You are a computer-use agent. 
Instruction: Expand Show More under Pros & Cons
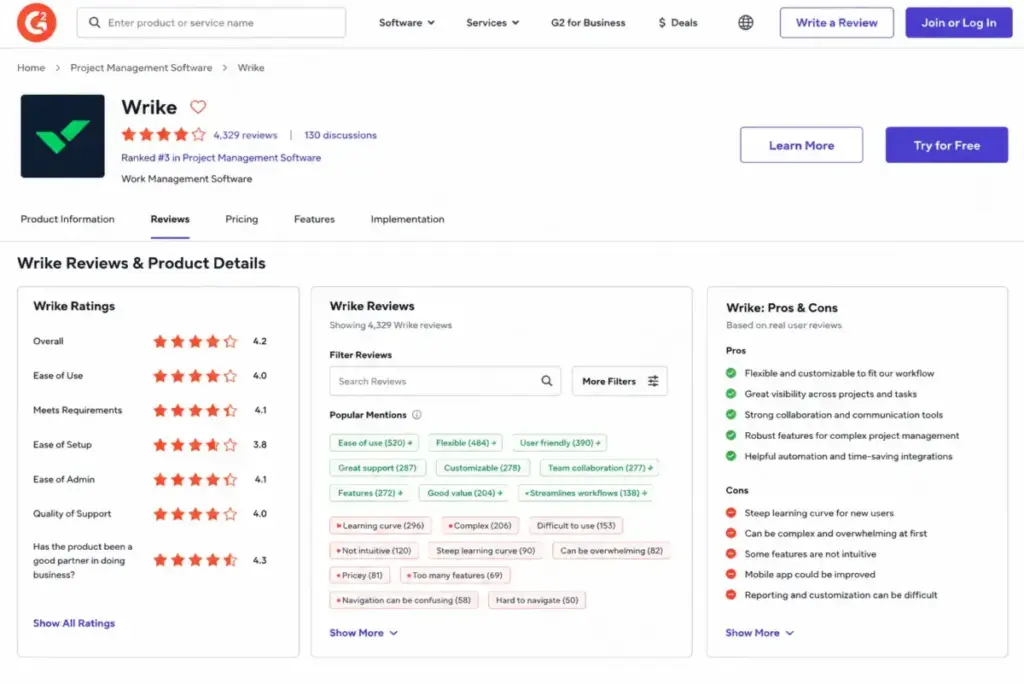pos(760,633)
